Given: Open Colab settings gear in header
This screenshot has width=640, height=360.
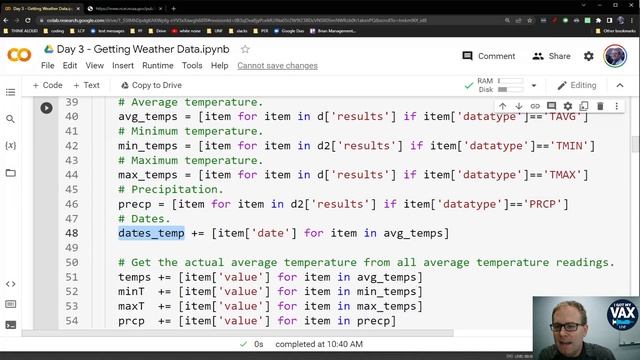Looking at the screenshot, I should point(589,56).
